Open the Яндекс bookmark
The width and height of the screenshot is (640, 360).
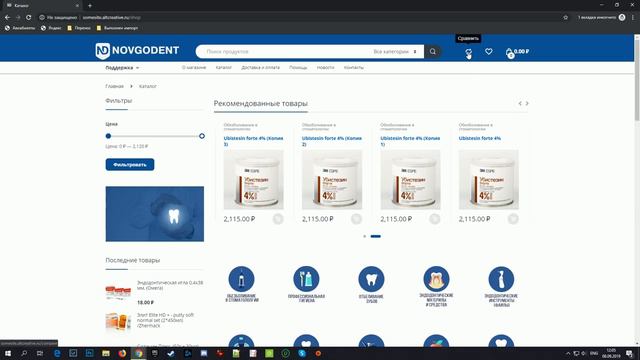51,28
